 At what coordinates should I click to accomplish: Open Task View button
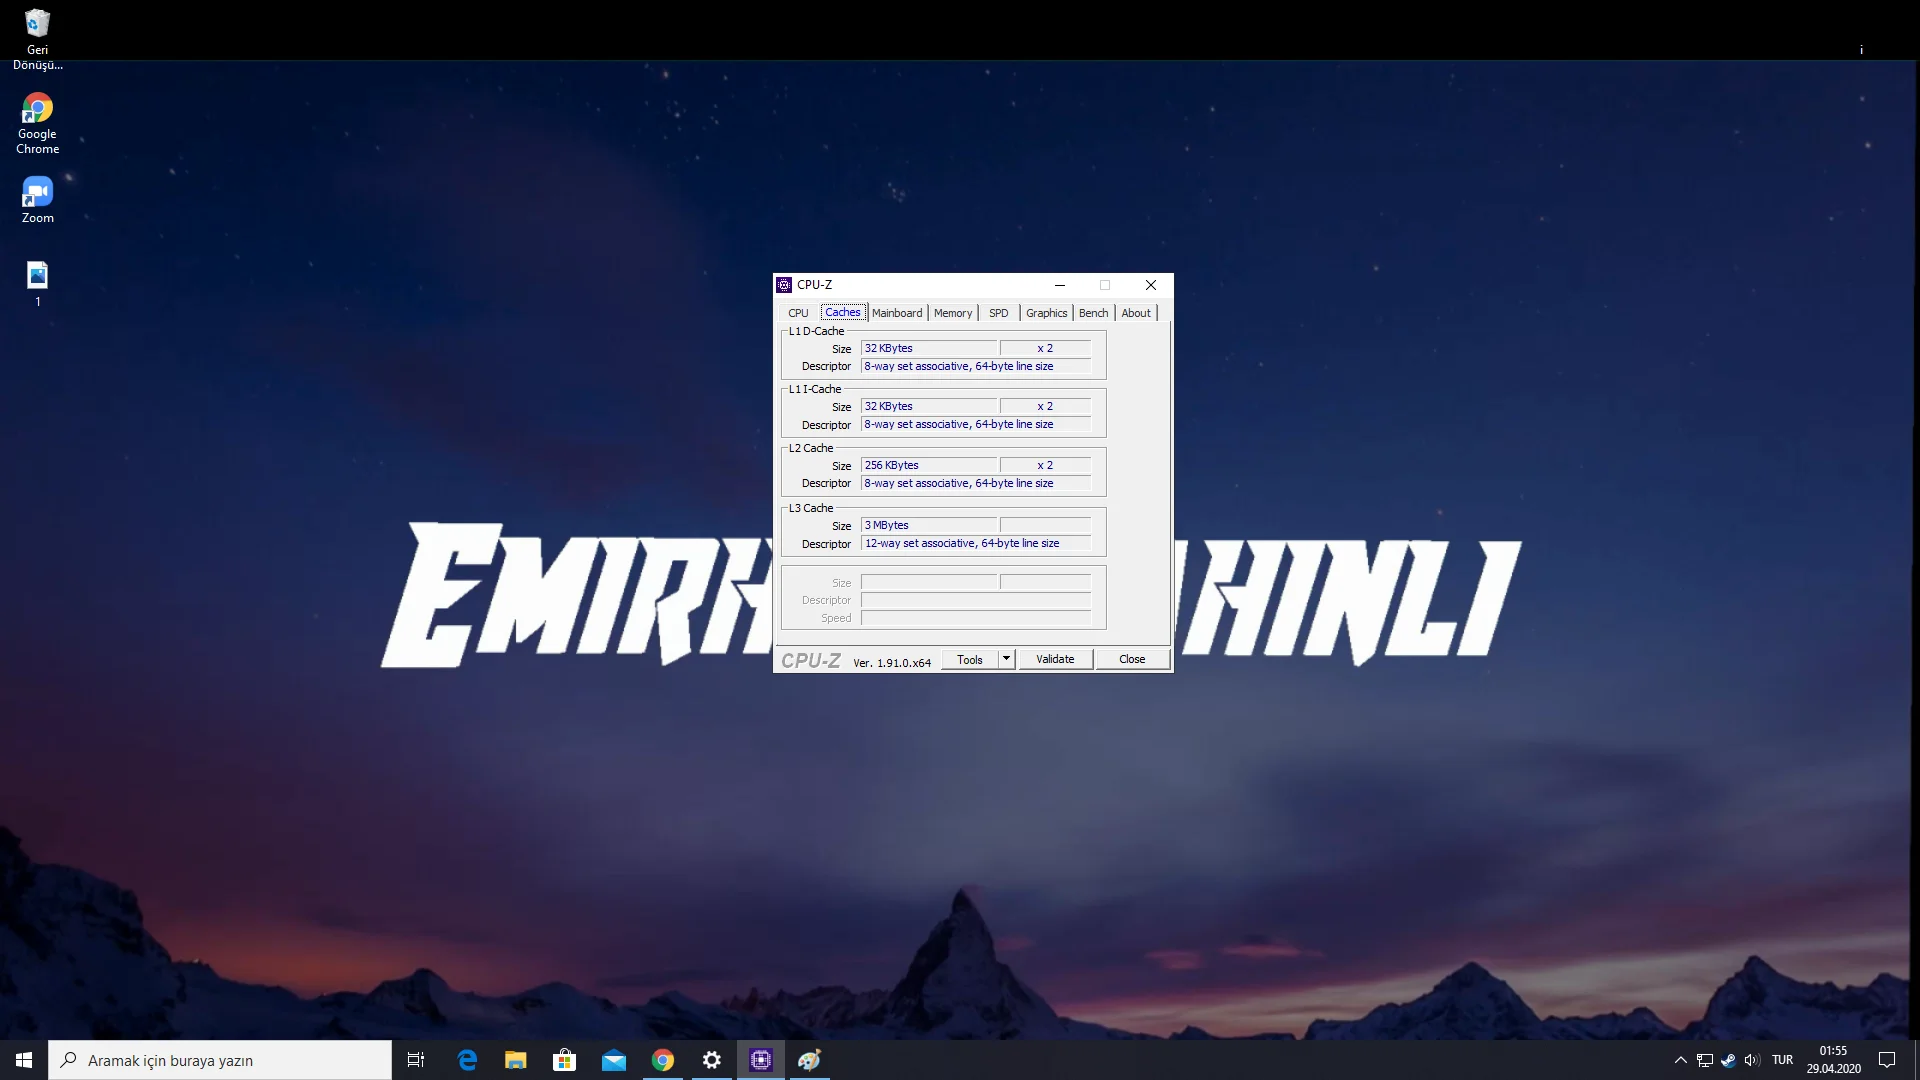click(416, 1060)
